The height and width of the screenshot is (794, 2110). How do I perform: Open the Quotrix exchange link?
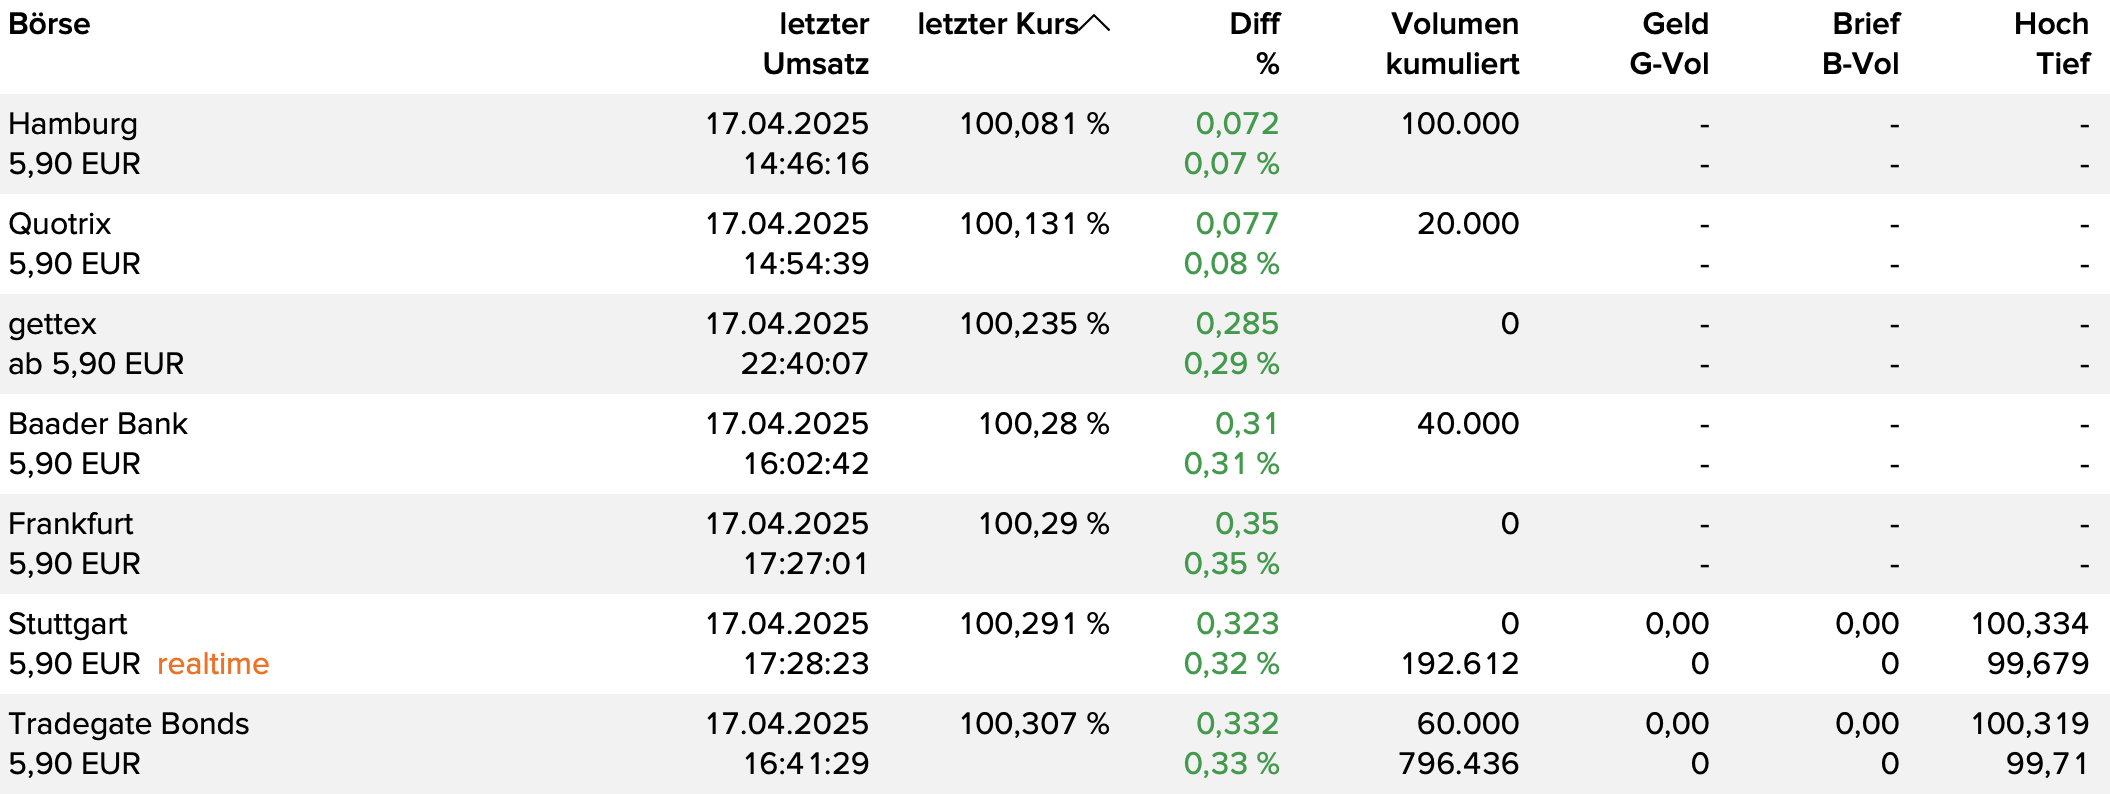60,224
